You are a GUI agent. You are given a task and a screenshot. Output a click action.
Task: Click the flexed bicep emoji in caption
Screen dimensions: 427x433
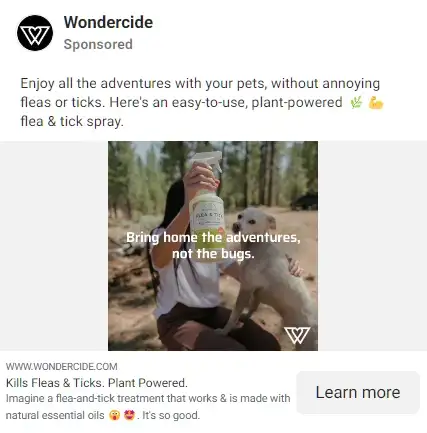coord(376,103)
